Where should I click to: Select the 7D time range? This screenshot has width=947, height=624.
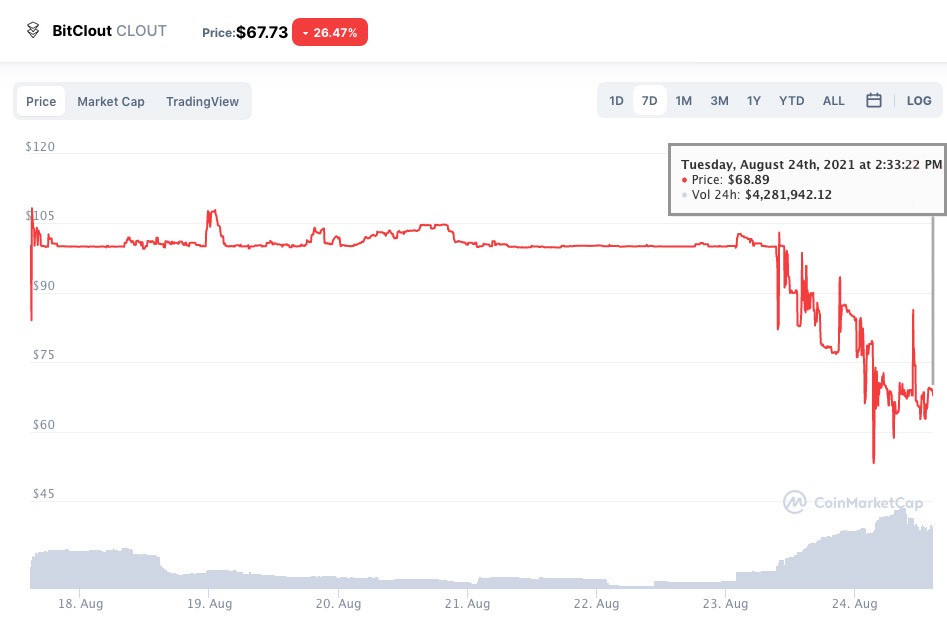coord(650,101)
